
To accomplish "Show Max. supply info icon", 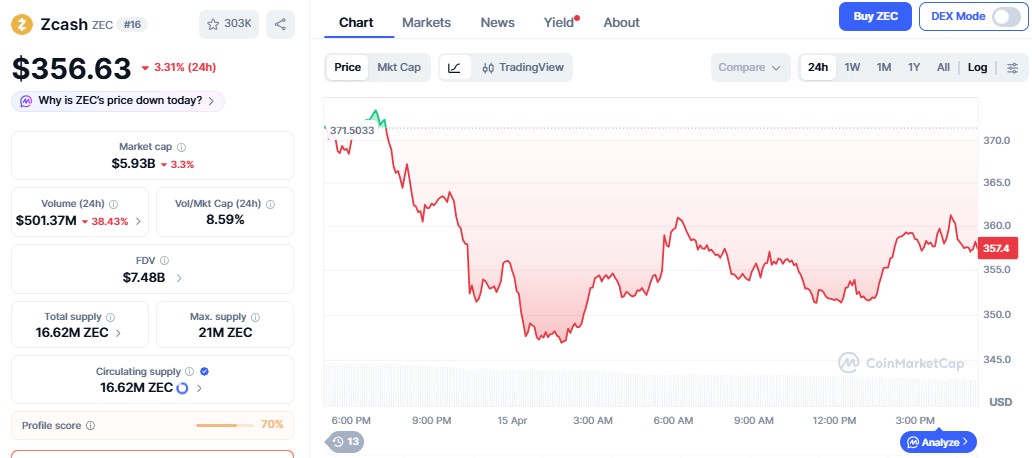I will tap(255, 317).
